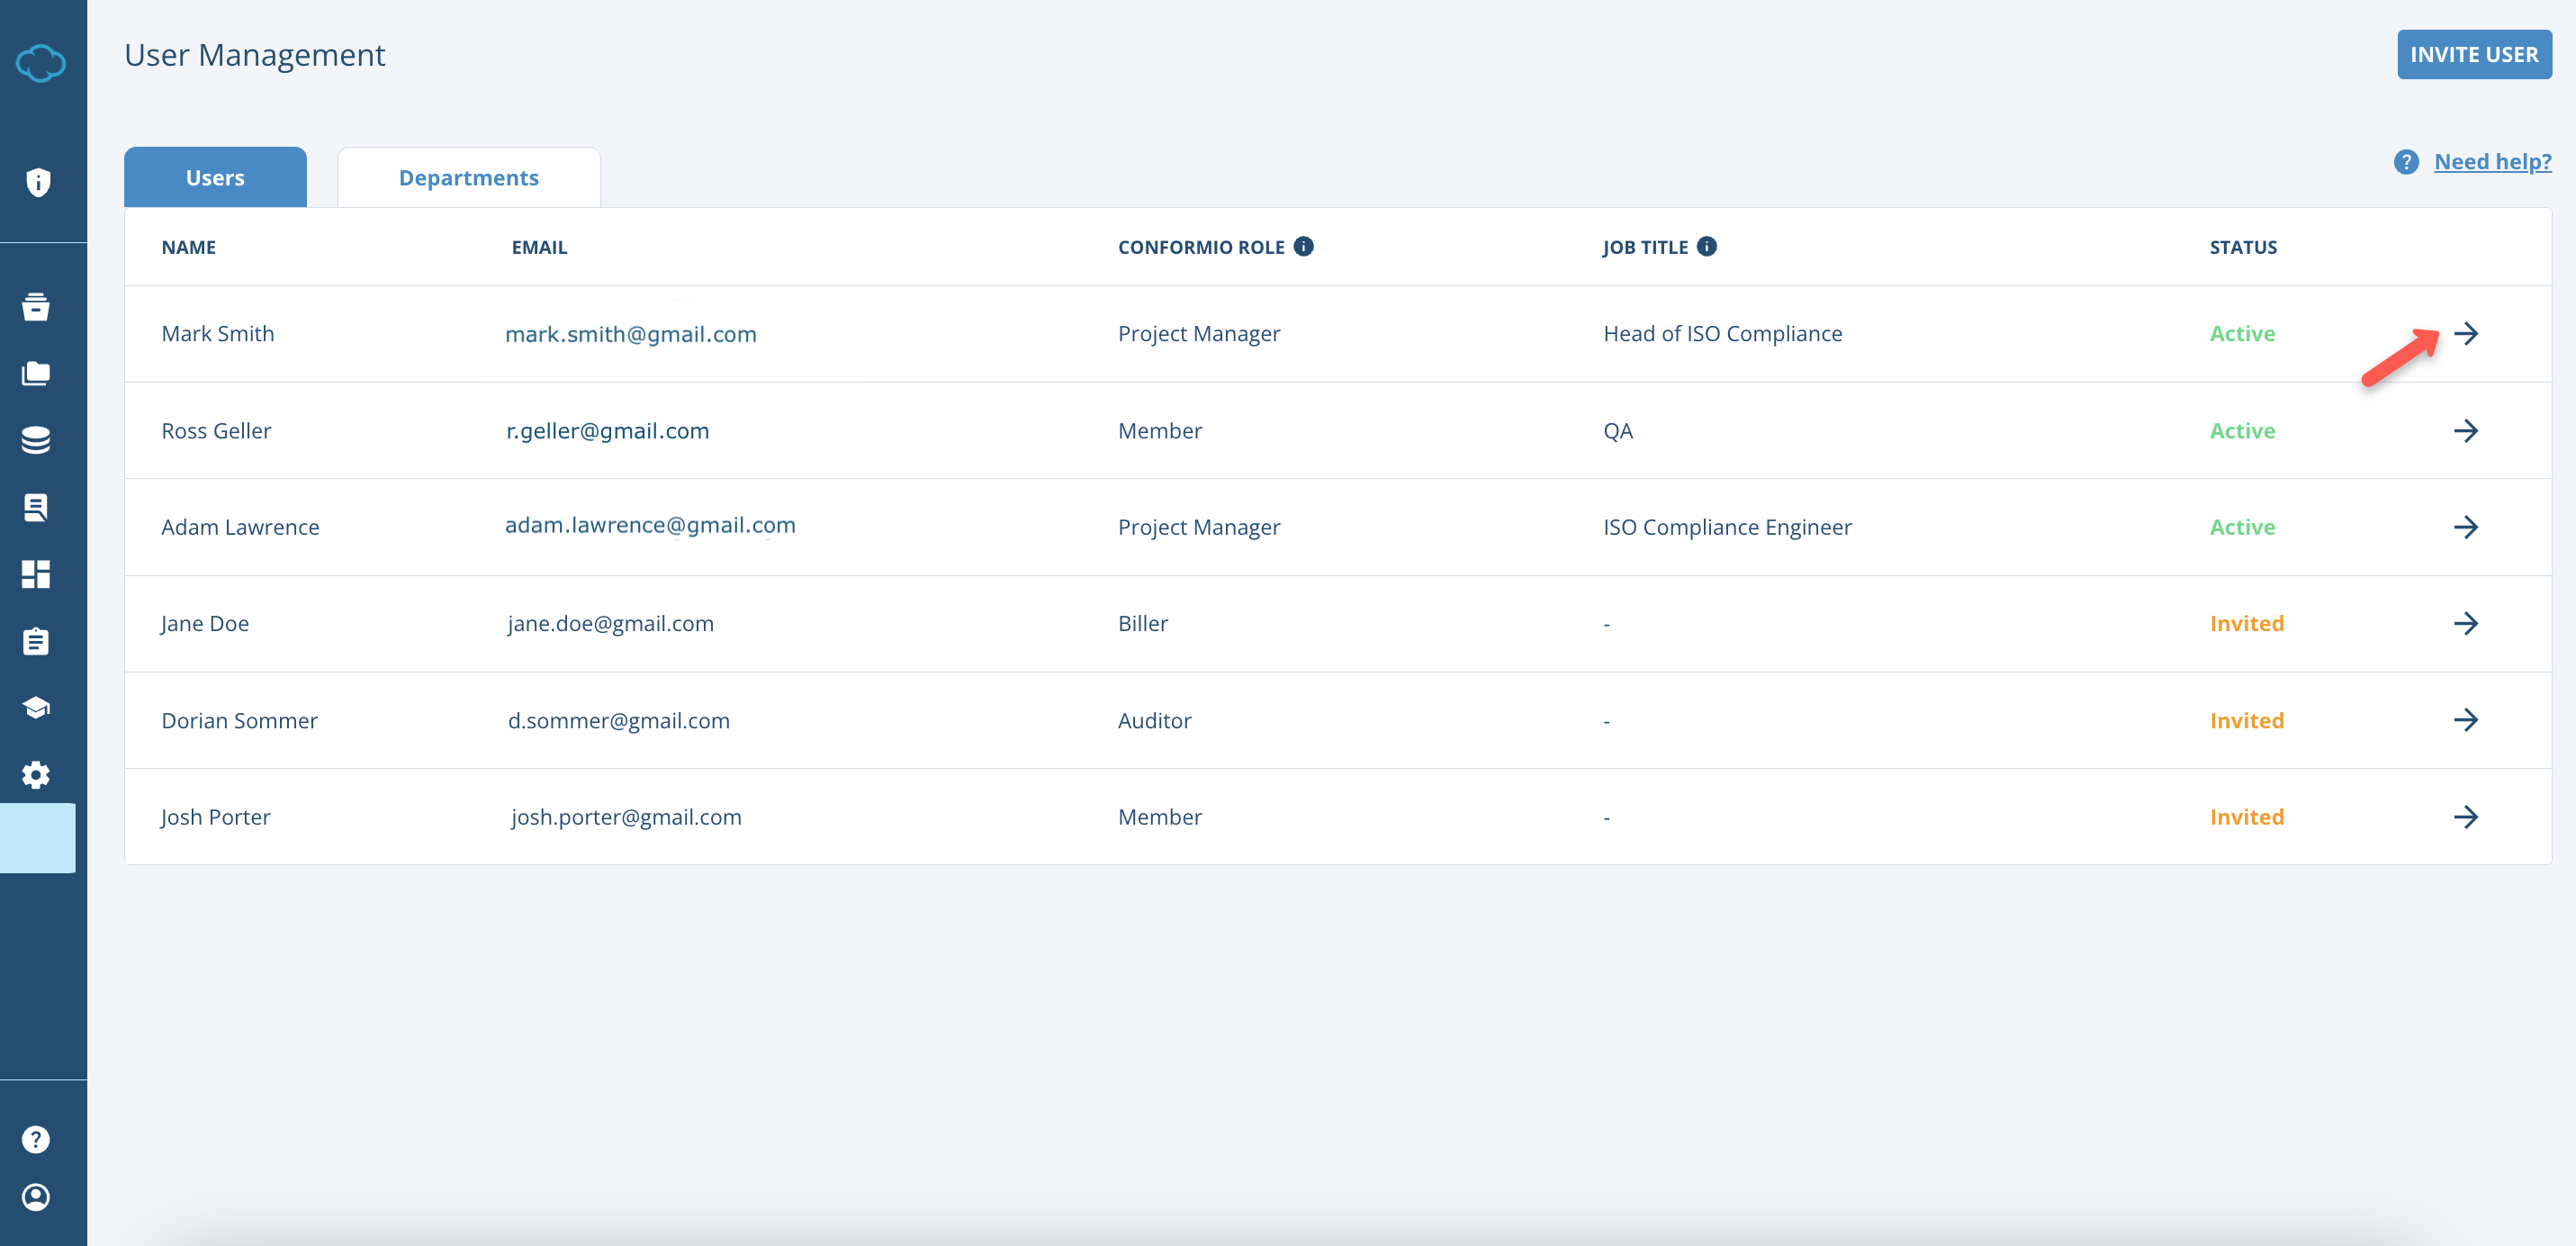Open the settings gear in the sidebar
This screenshot has width=2576, height=1246.
pyautogui.click(x=37, y=774)
